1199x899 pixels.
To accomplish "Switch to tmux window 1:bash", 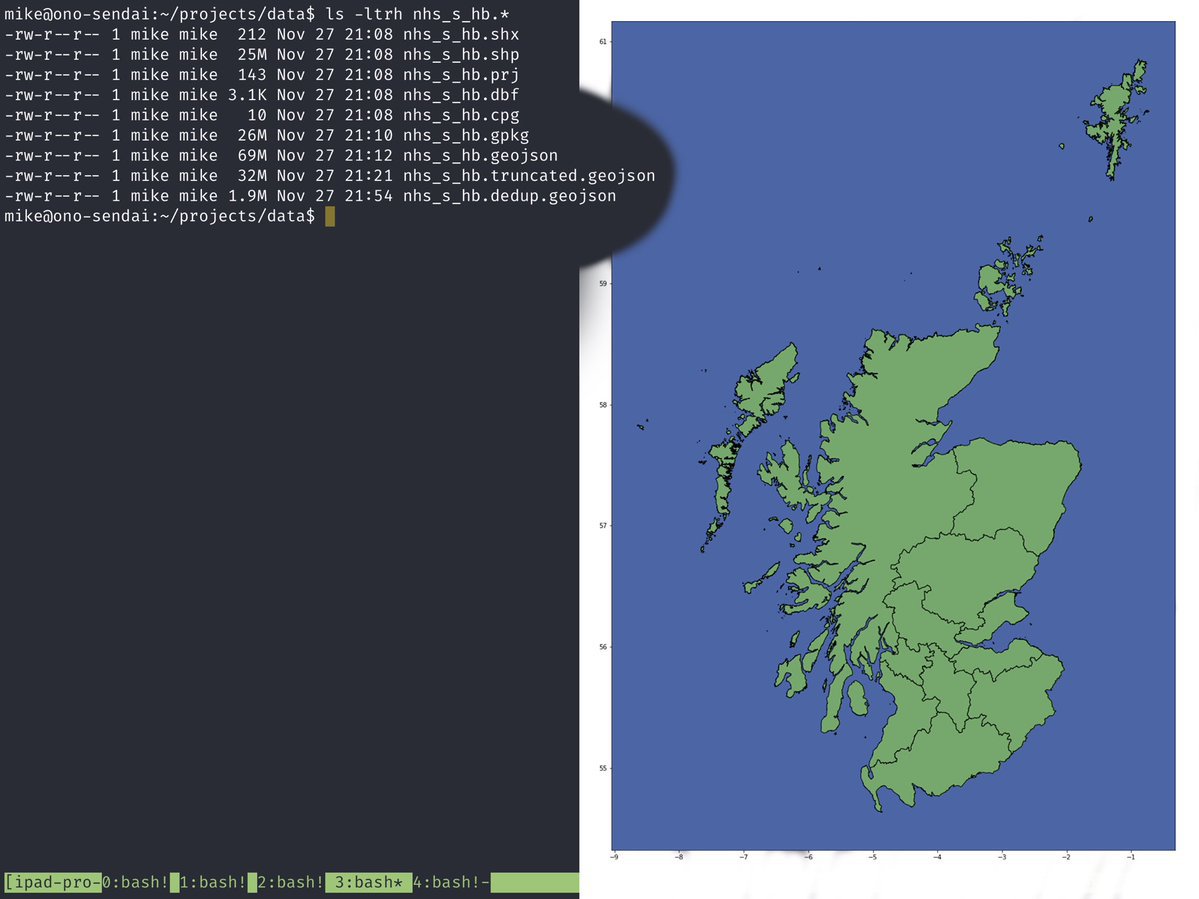I will click(212, 882).
